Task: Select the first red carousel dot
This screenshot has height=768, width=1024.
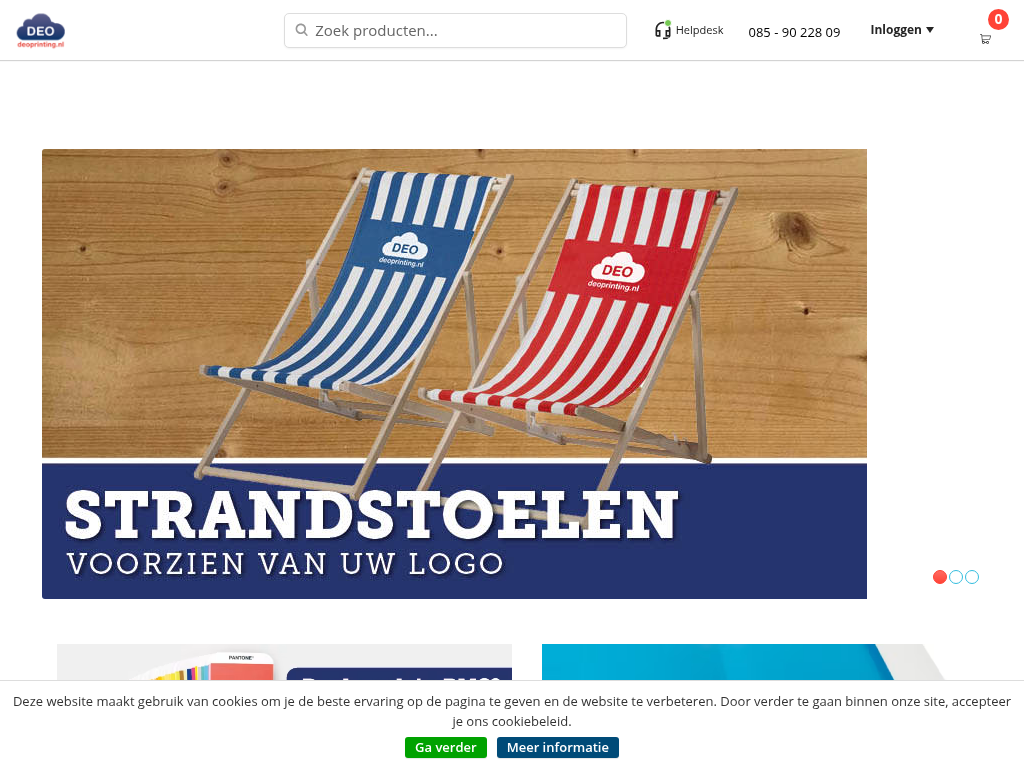Action: pos(940,577)
